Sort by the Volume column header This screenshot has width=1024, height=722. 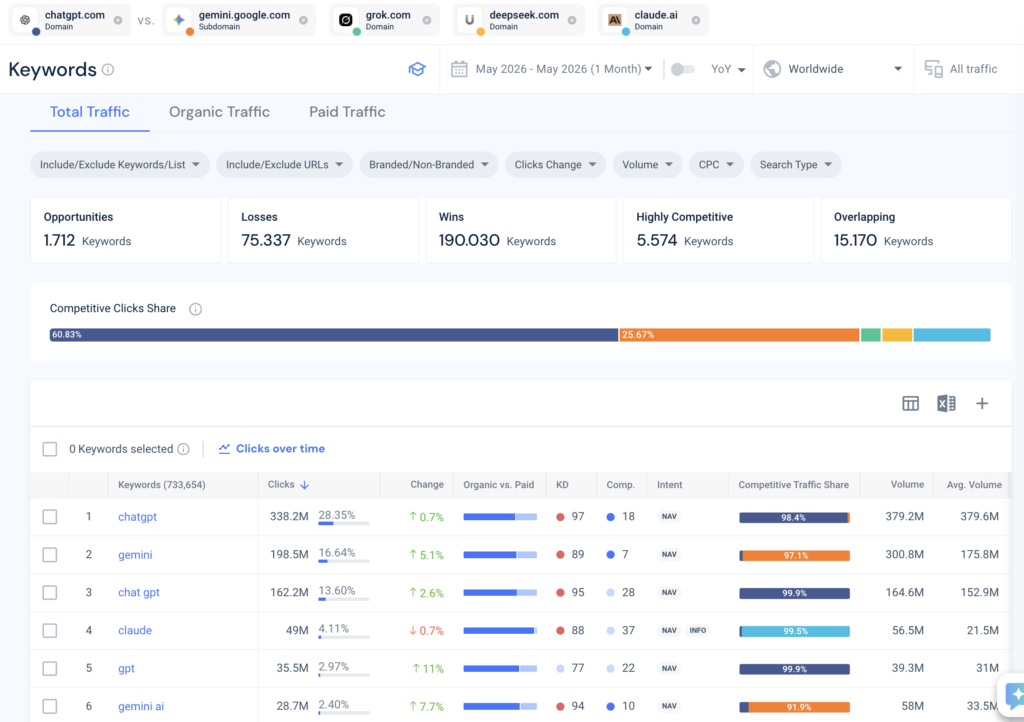click(907, 484)
